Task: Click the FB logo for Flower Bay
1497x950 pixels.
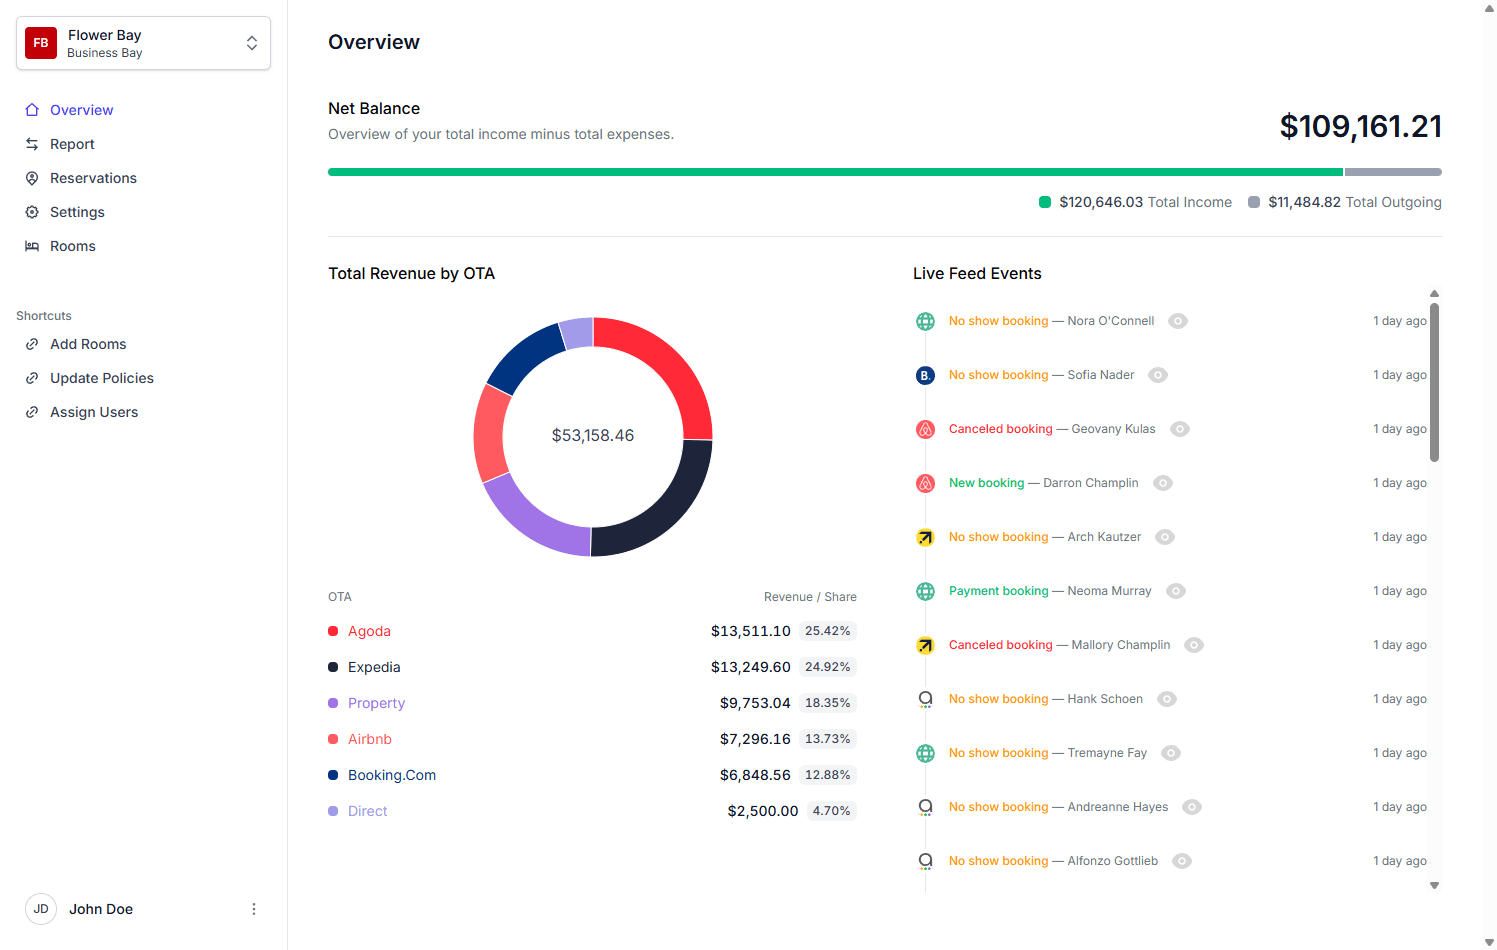Action: [x=41, y=43]
